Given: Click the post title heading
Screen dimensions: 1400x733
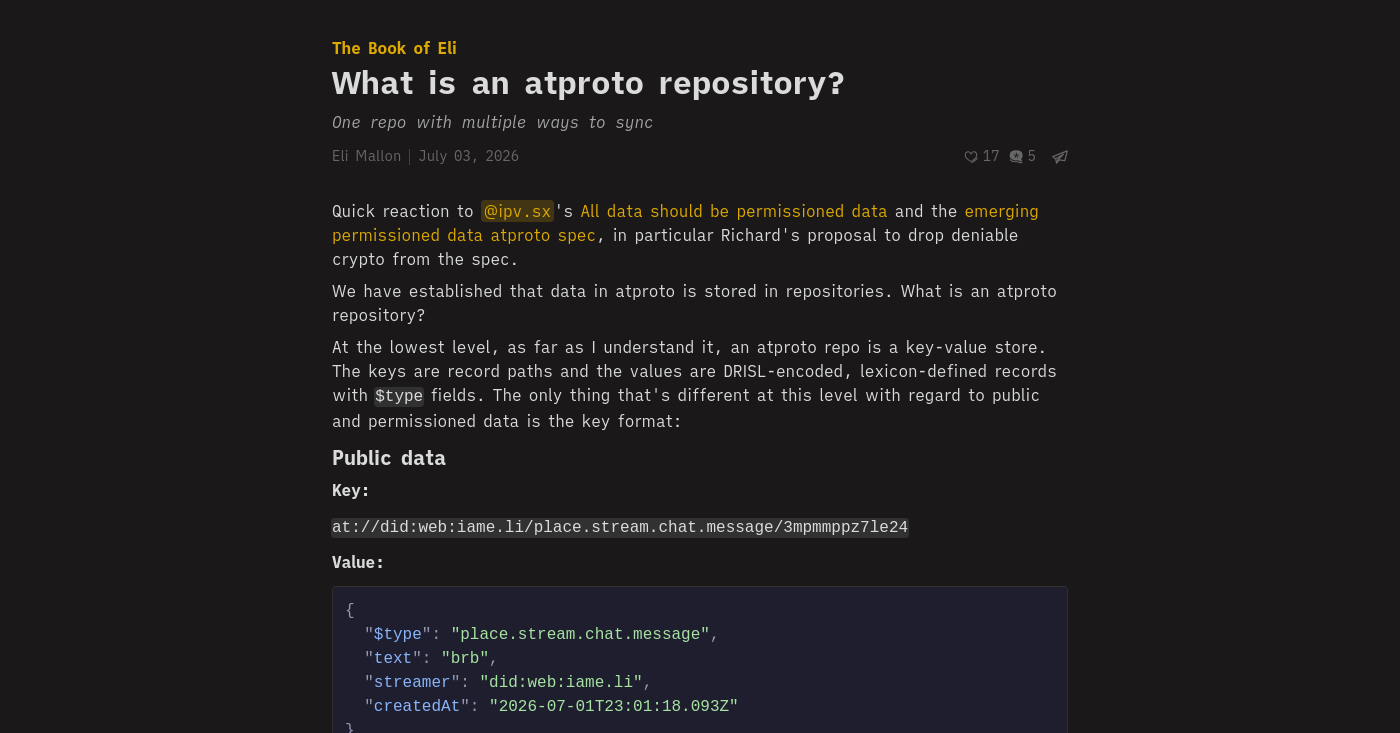Looking at the screenshot, I should tap(588, 83).
